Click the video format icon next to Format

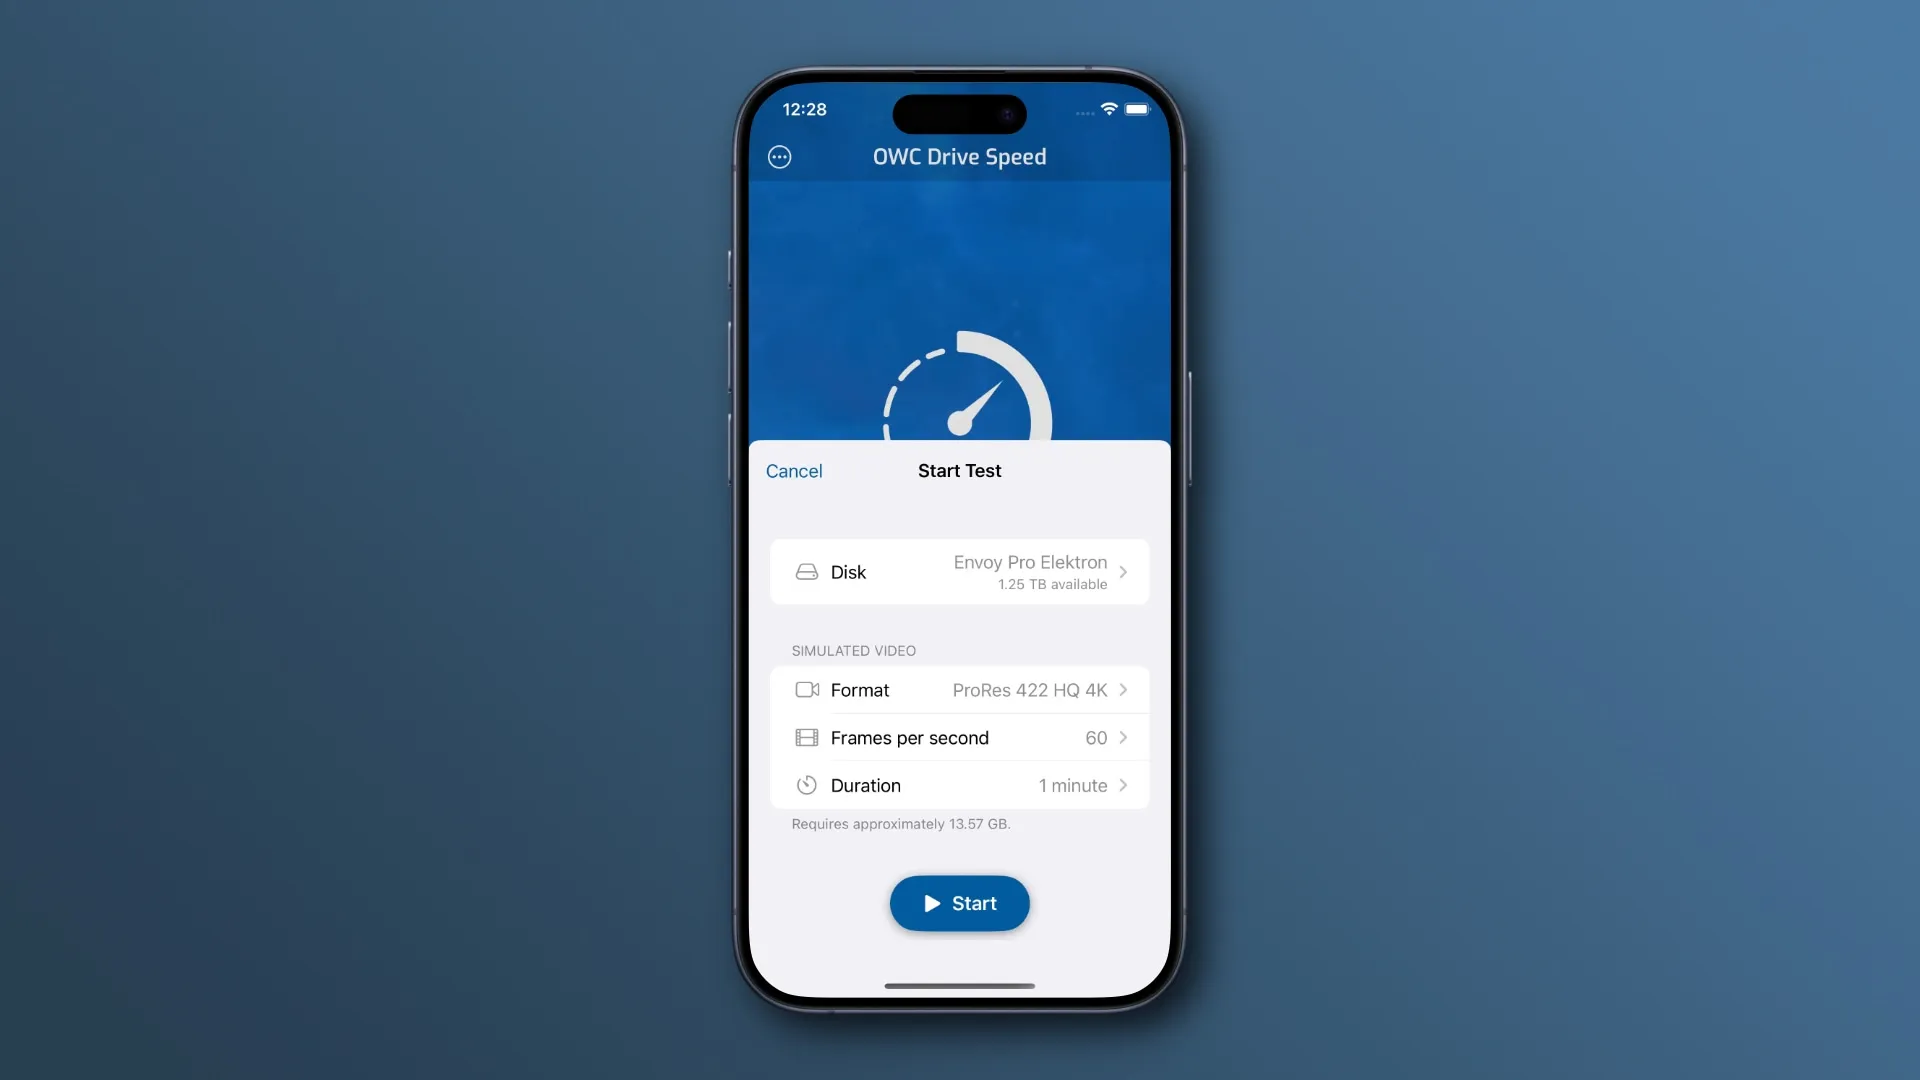(x=806, y=688)
